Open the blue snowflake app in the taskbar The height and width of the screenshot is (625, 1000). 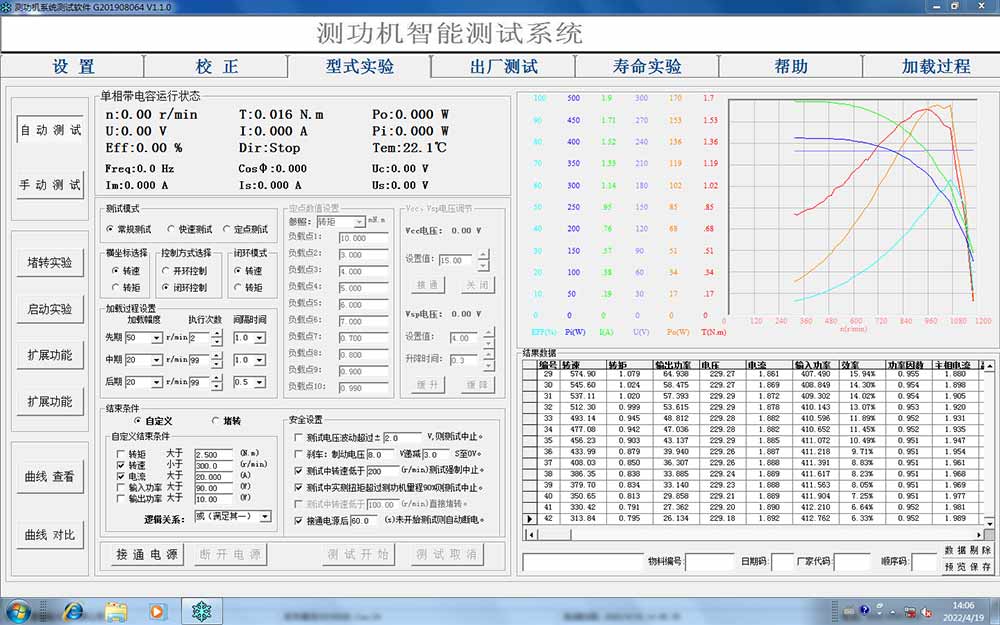(x=197, y=612)
